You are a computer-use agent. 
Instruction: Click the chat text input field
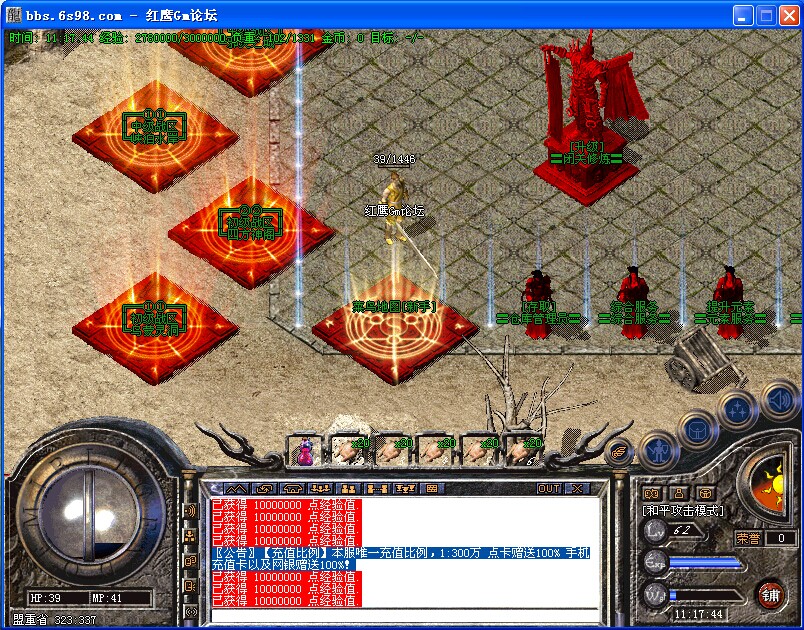tap(405, 615)
